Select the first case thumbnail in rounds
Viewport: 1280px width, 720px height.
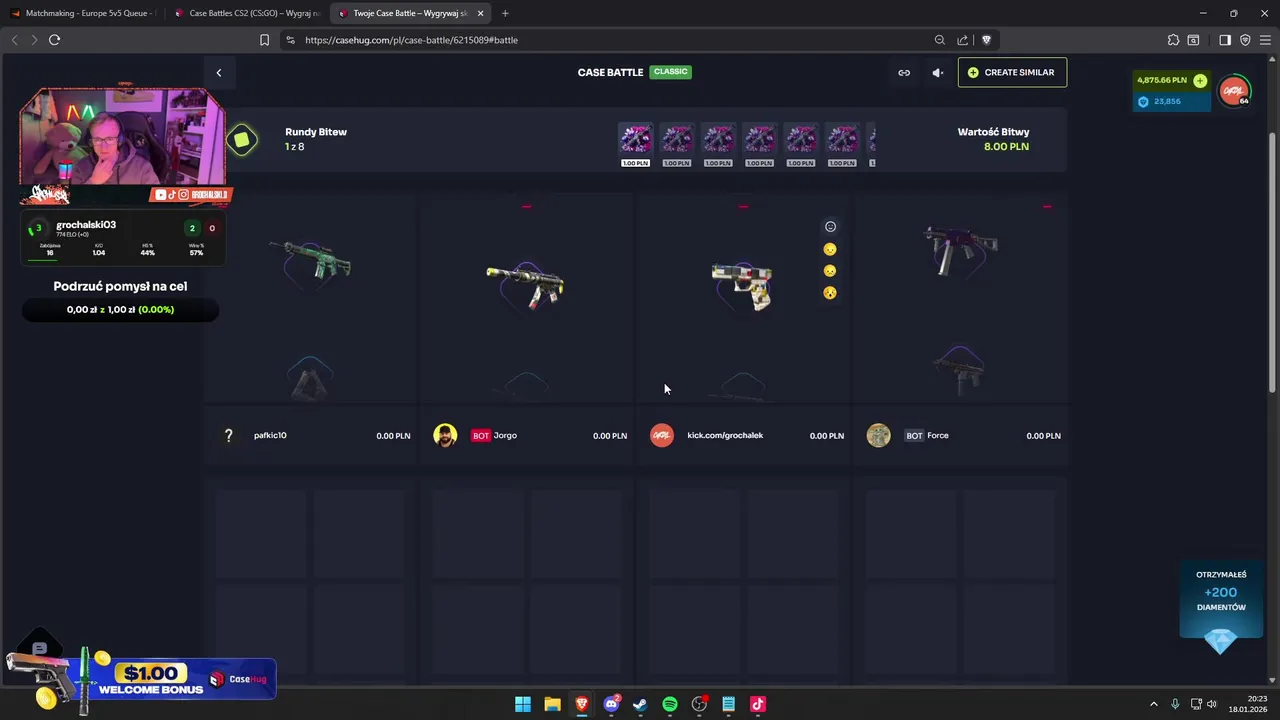635,144
